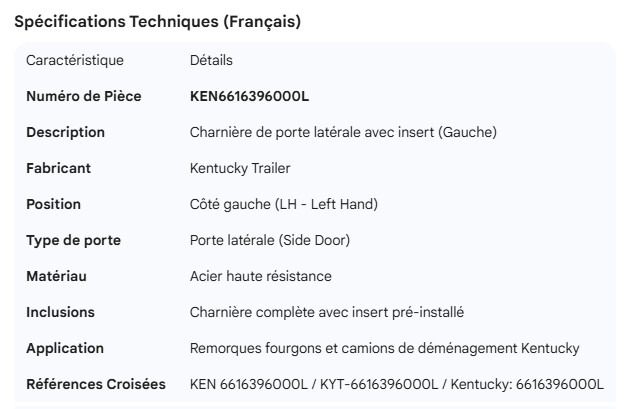Image resolution: width=627 pixels, height=409 pixels.
Task: Click the Charnière de porte latérale description text
Action: [x=343, y=132]
